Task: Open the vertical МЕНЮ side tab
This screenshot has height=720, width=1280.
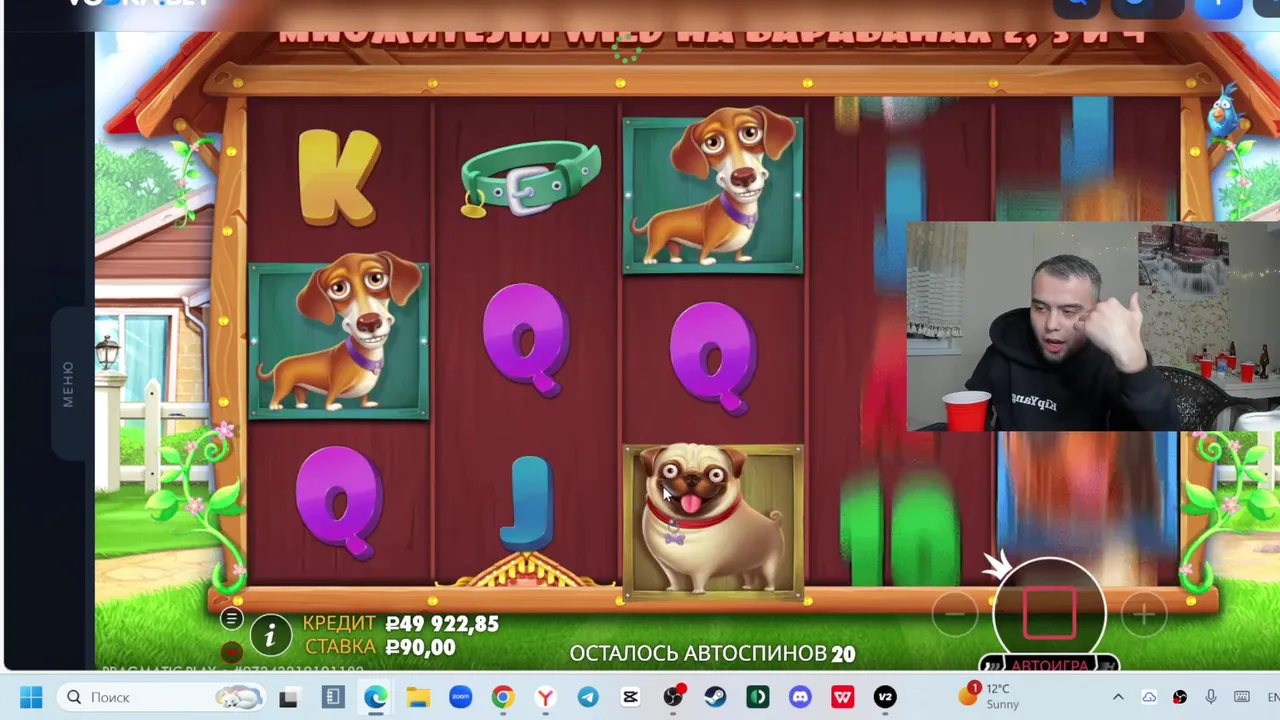Action: [x=67, y=384]
